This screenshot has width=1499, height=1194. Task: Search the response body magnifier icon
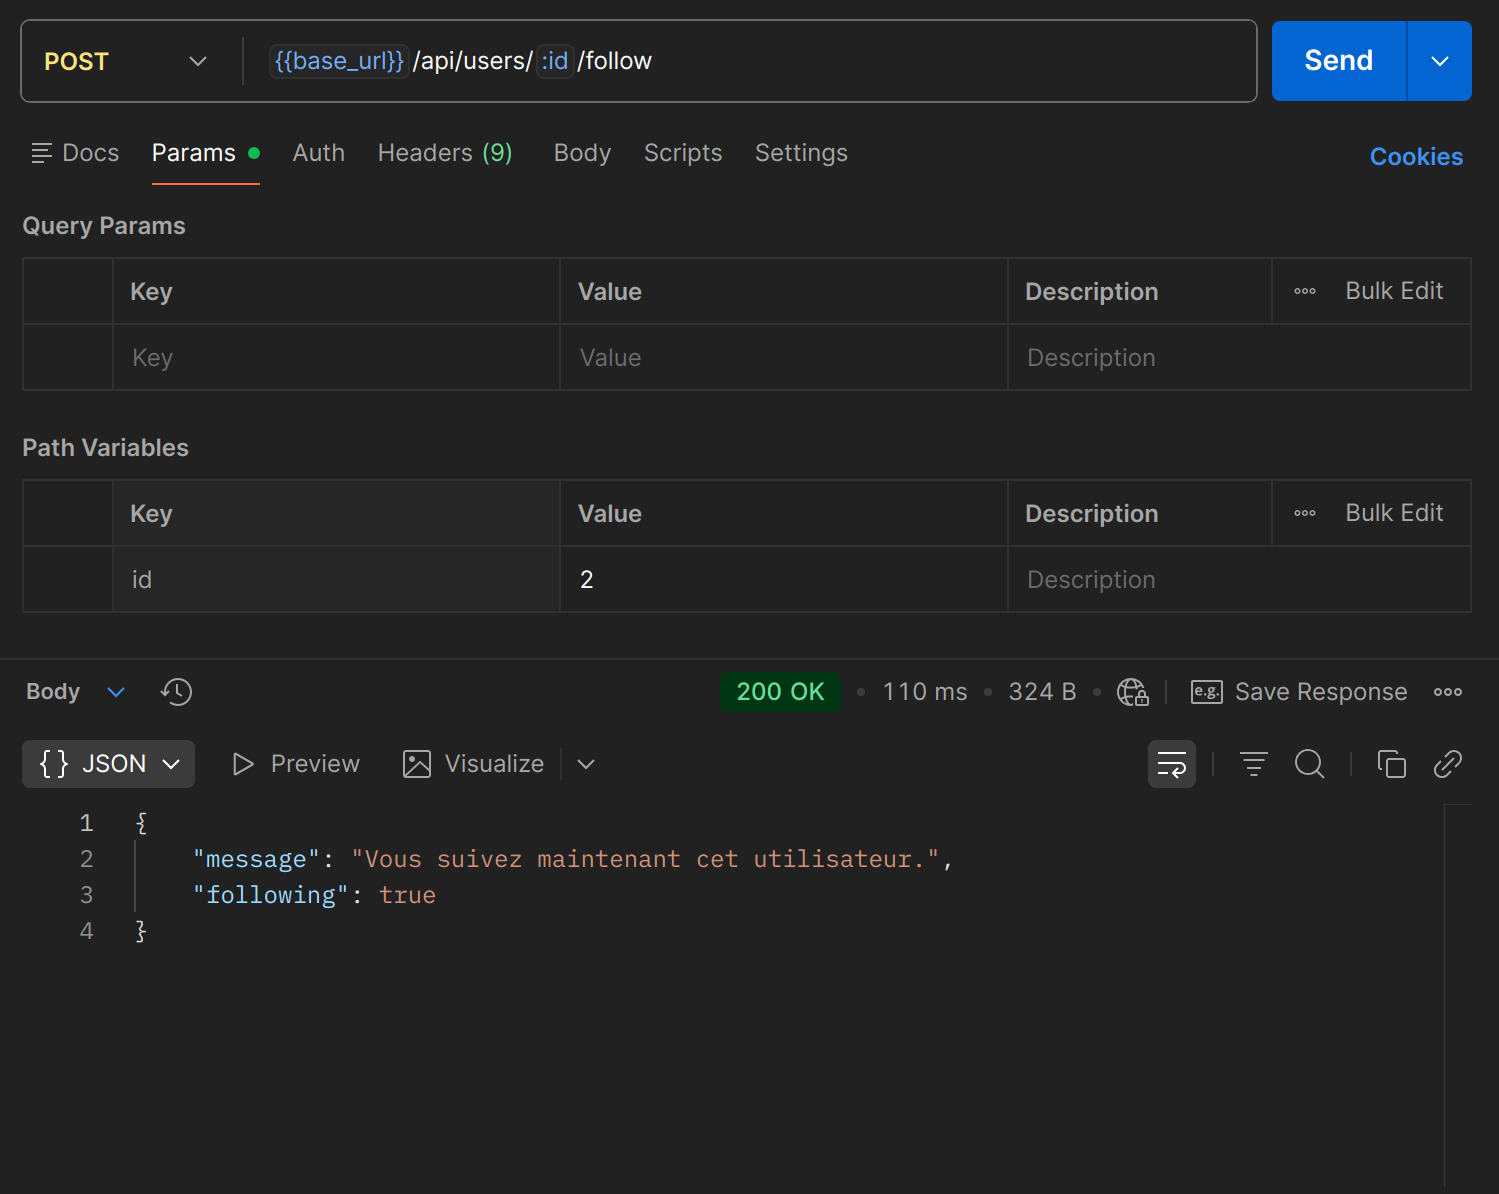click(x=1310, y=764)
